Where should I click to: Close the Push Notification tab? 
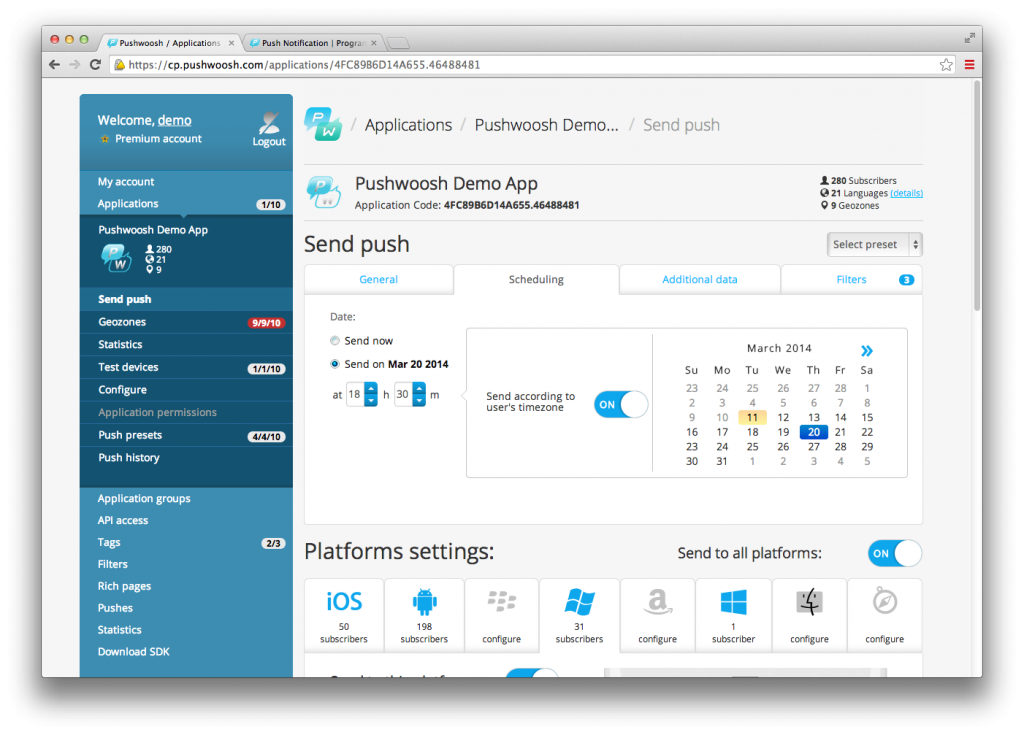coord(374,43)
